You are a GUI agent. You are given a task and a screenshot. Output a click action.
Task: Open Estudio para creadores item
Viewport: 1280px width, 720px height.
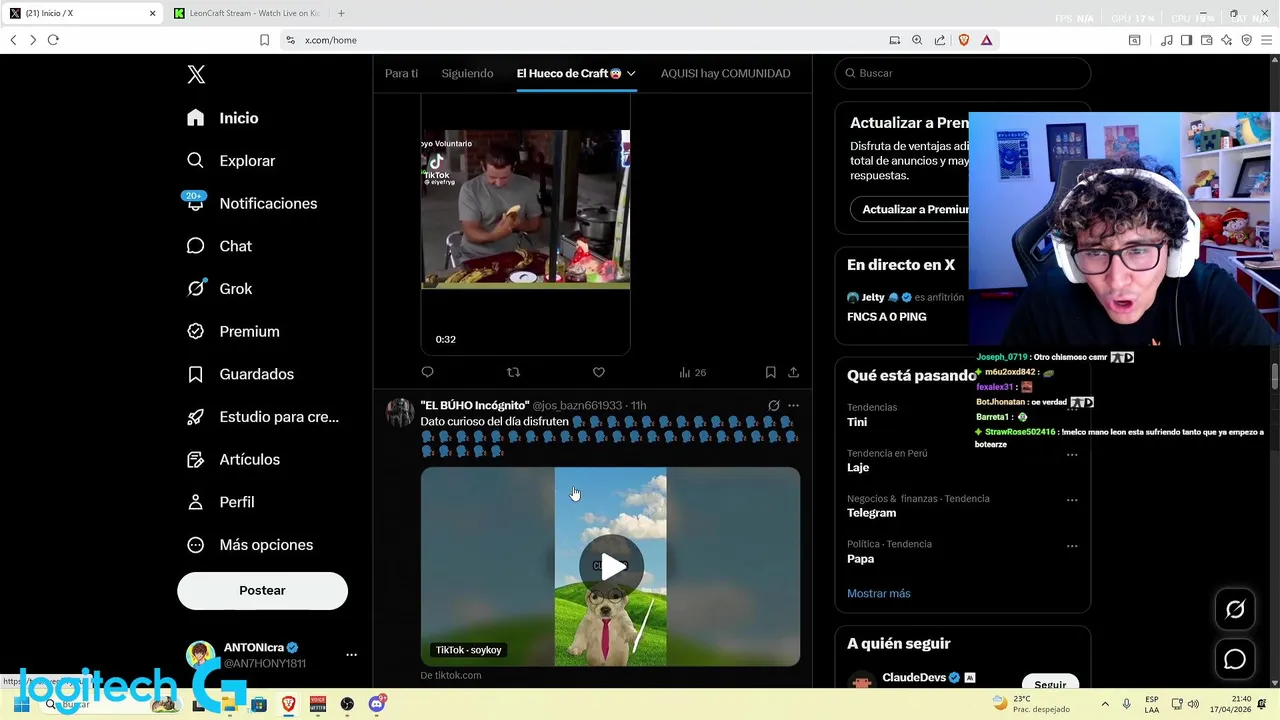(x=263, y=417)
